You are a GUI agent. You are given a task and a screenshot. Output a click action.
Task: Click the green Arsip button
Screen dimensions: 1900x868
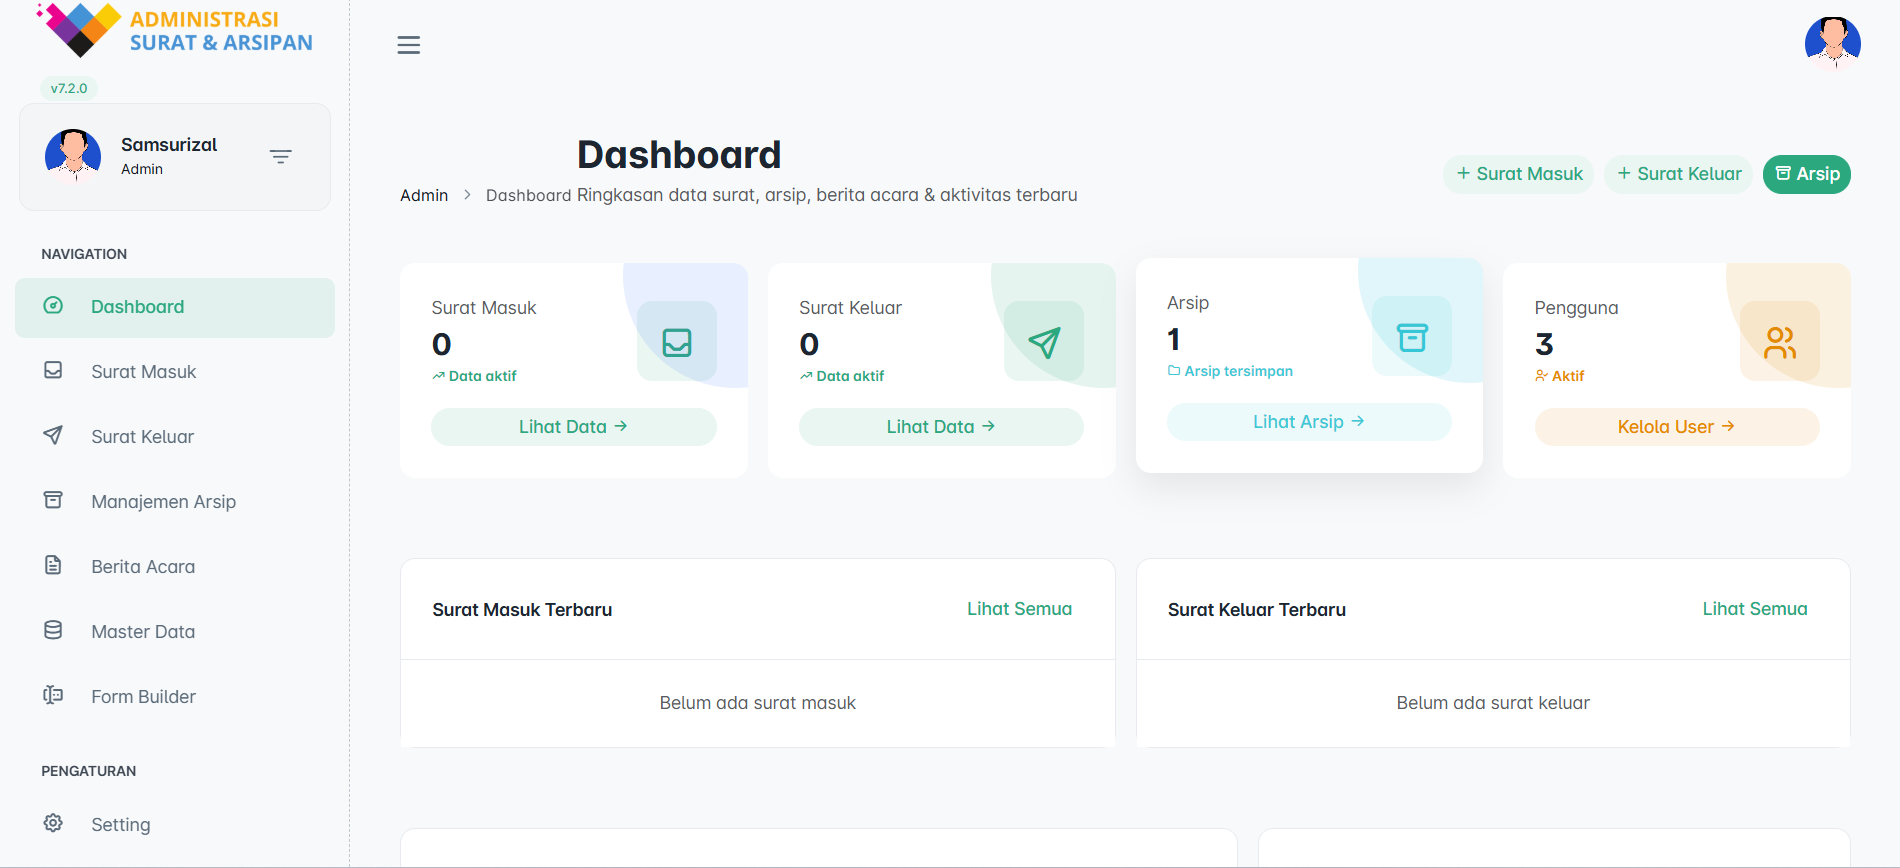click(1806, 174)
